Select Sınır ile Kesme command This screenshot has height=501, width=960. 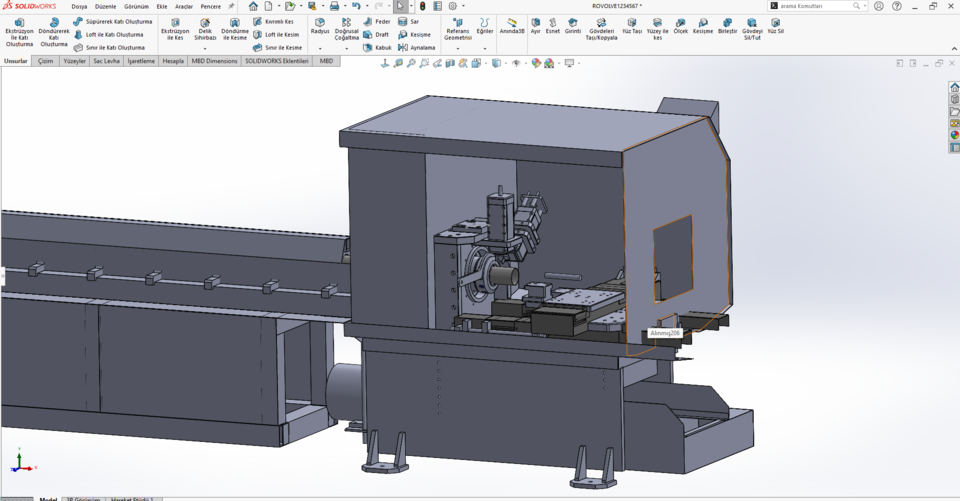[x=277, y=47]
